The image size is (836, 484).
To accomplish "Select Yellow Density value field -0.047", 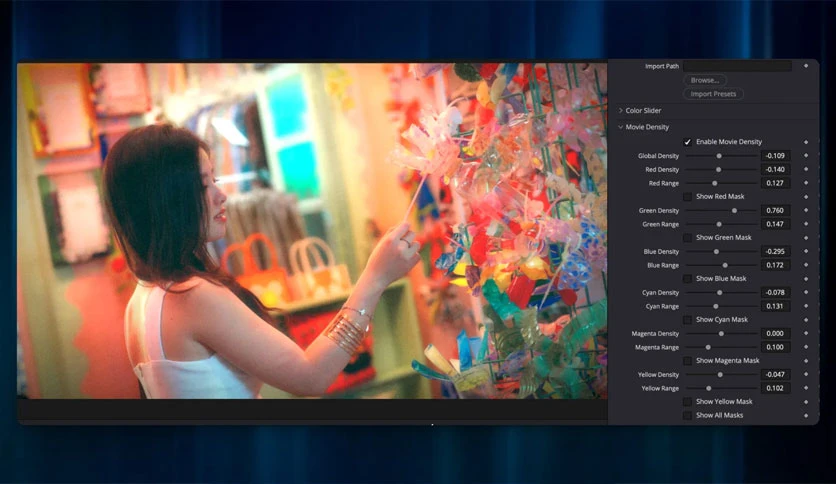I will 775,374.
